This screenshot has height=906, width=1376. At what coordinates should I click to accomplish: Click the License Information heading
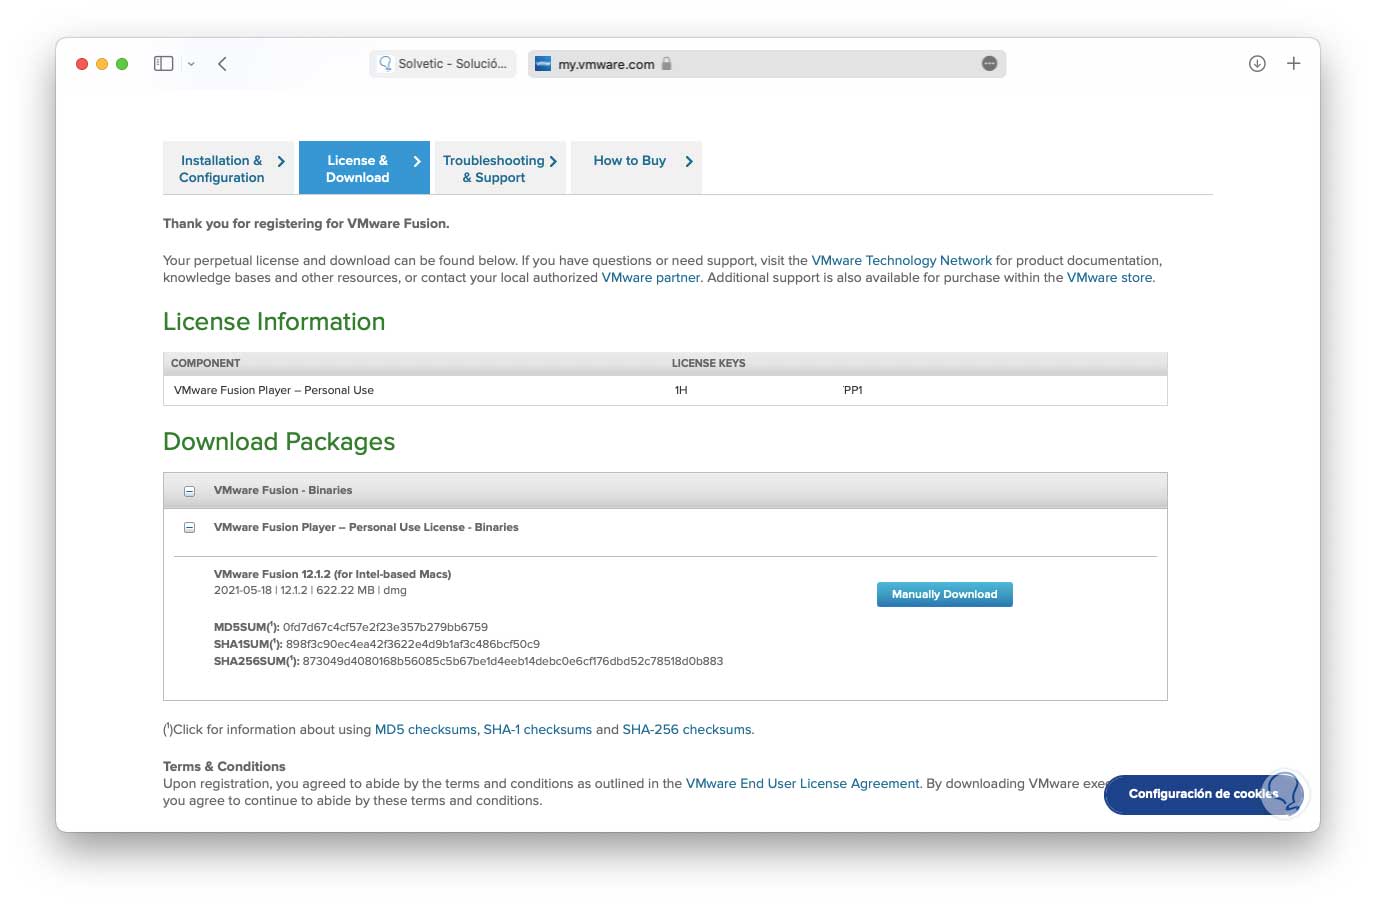(274, 321)
